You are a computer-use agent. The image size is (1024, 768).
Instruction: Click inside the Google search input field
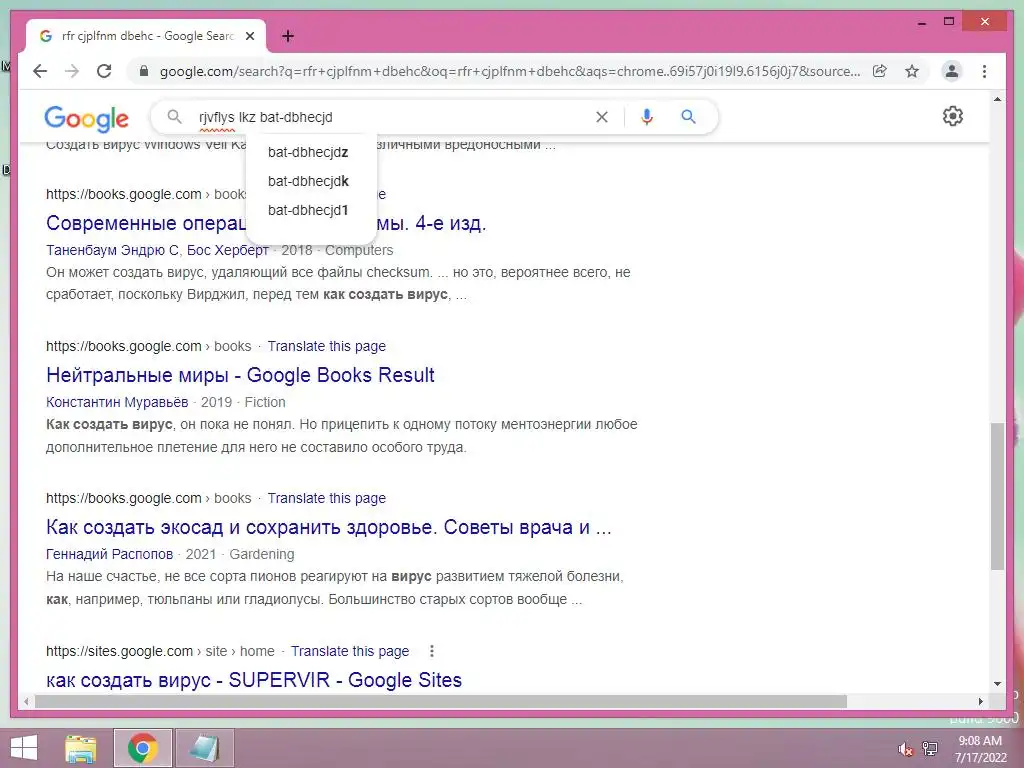click(x=392, y=117)
